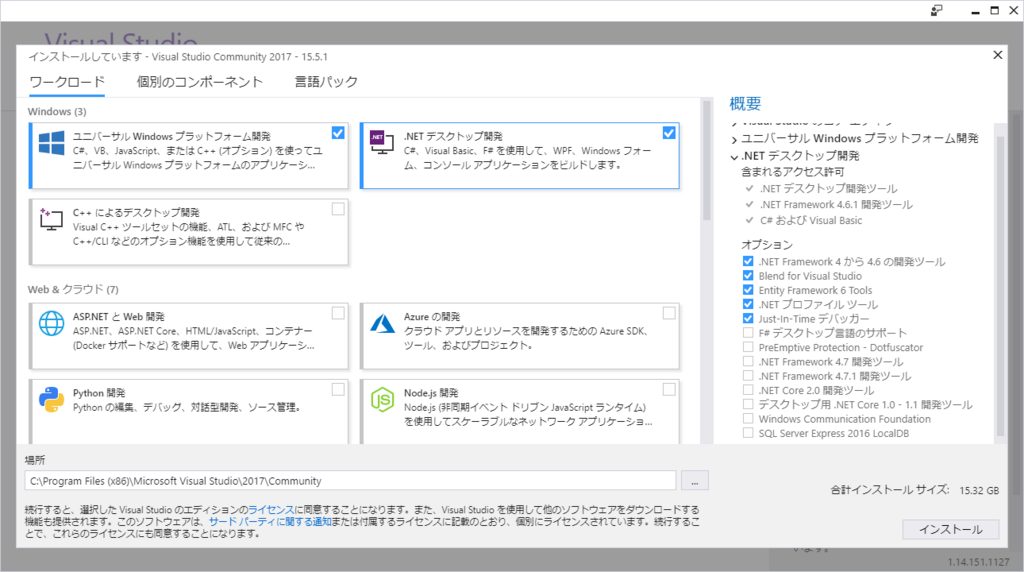Uncheck Entity Framework 6 Tools option

pos(748,290)
